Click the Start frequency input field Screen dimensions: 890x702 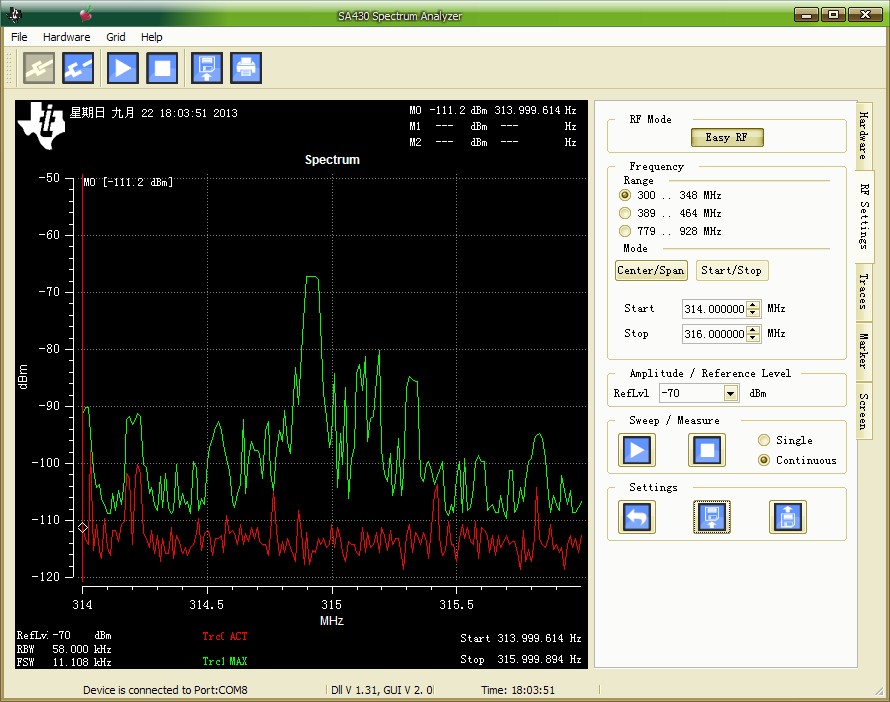(x=714, y=309)
